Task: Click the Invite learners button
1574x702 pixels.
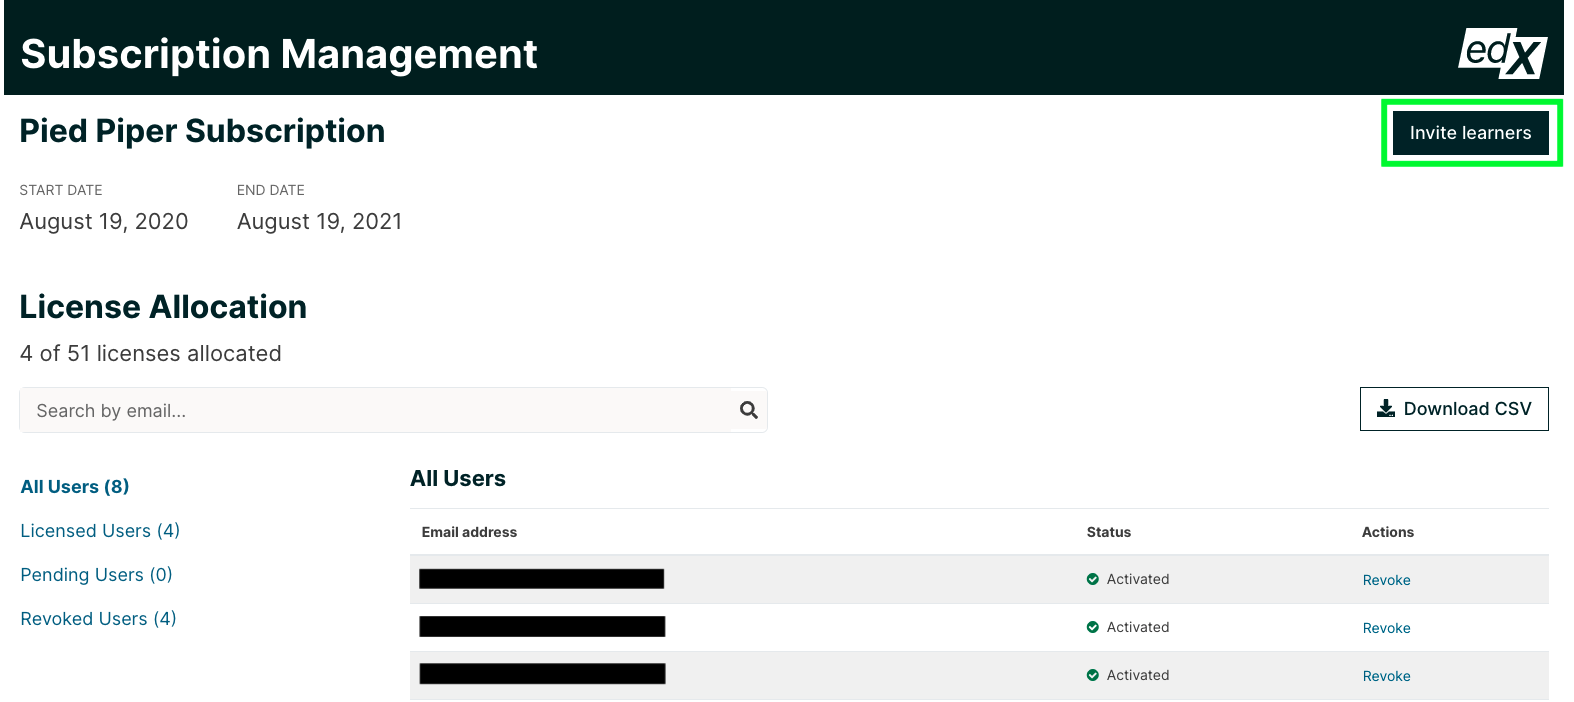Action: tap(1470, 133)
